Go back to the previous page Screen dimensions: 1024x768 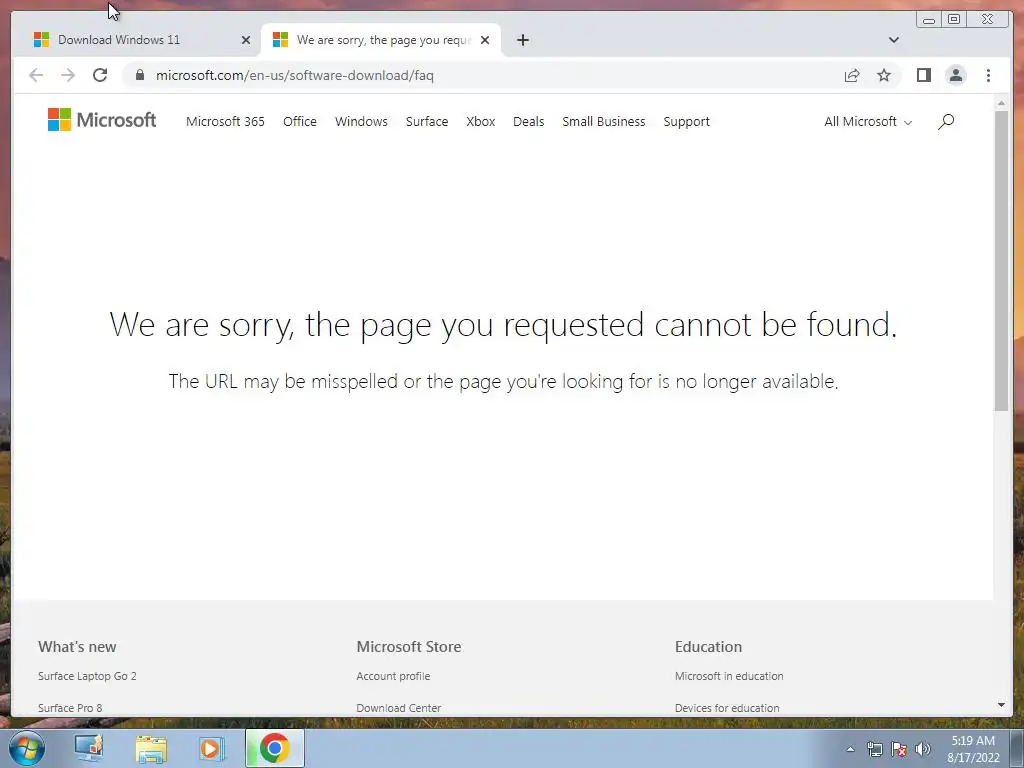36,75
